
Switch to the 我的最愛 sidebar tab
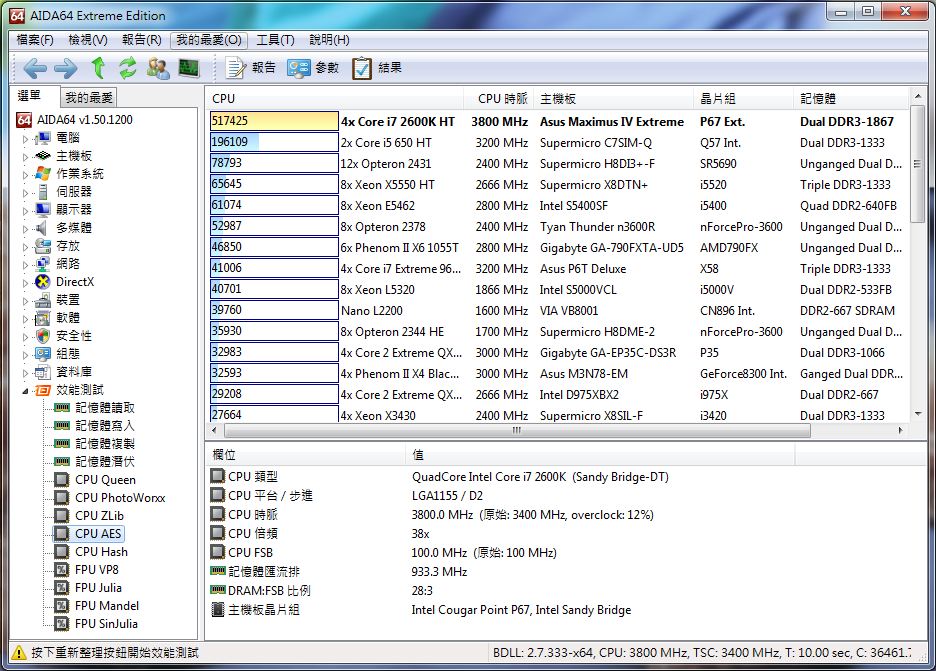(x=88, y=97)
